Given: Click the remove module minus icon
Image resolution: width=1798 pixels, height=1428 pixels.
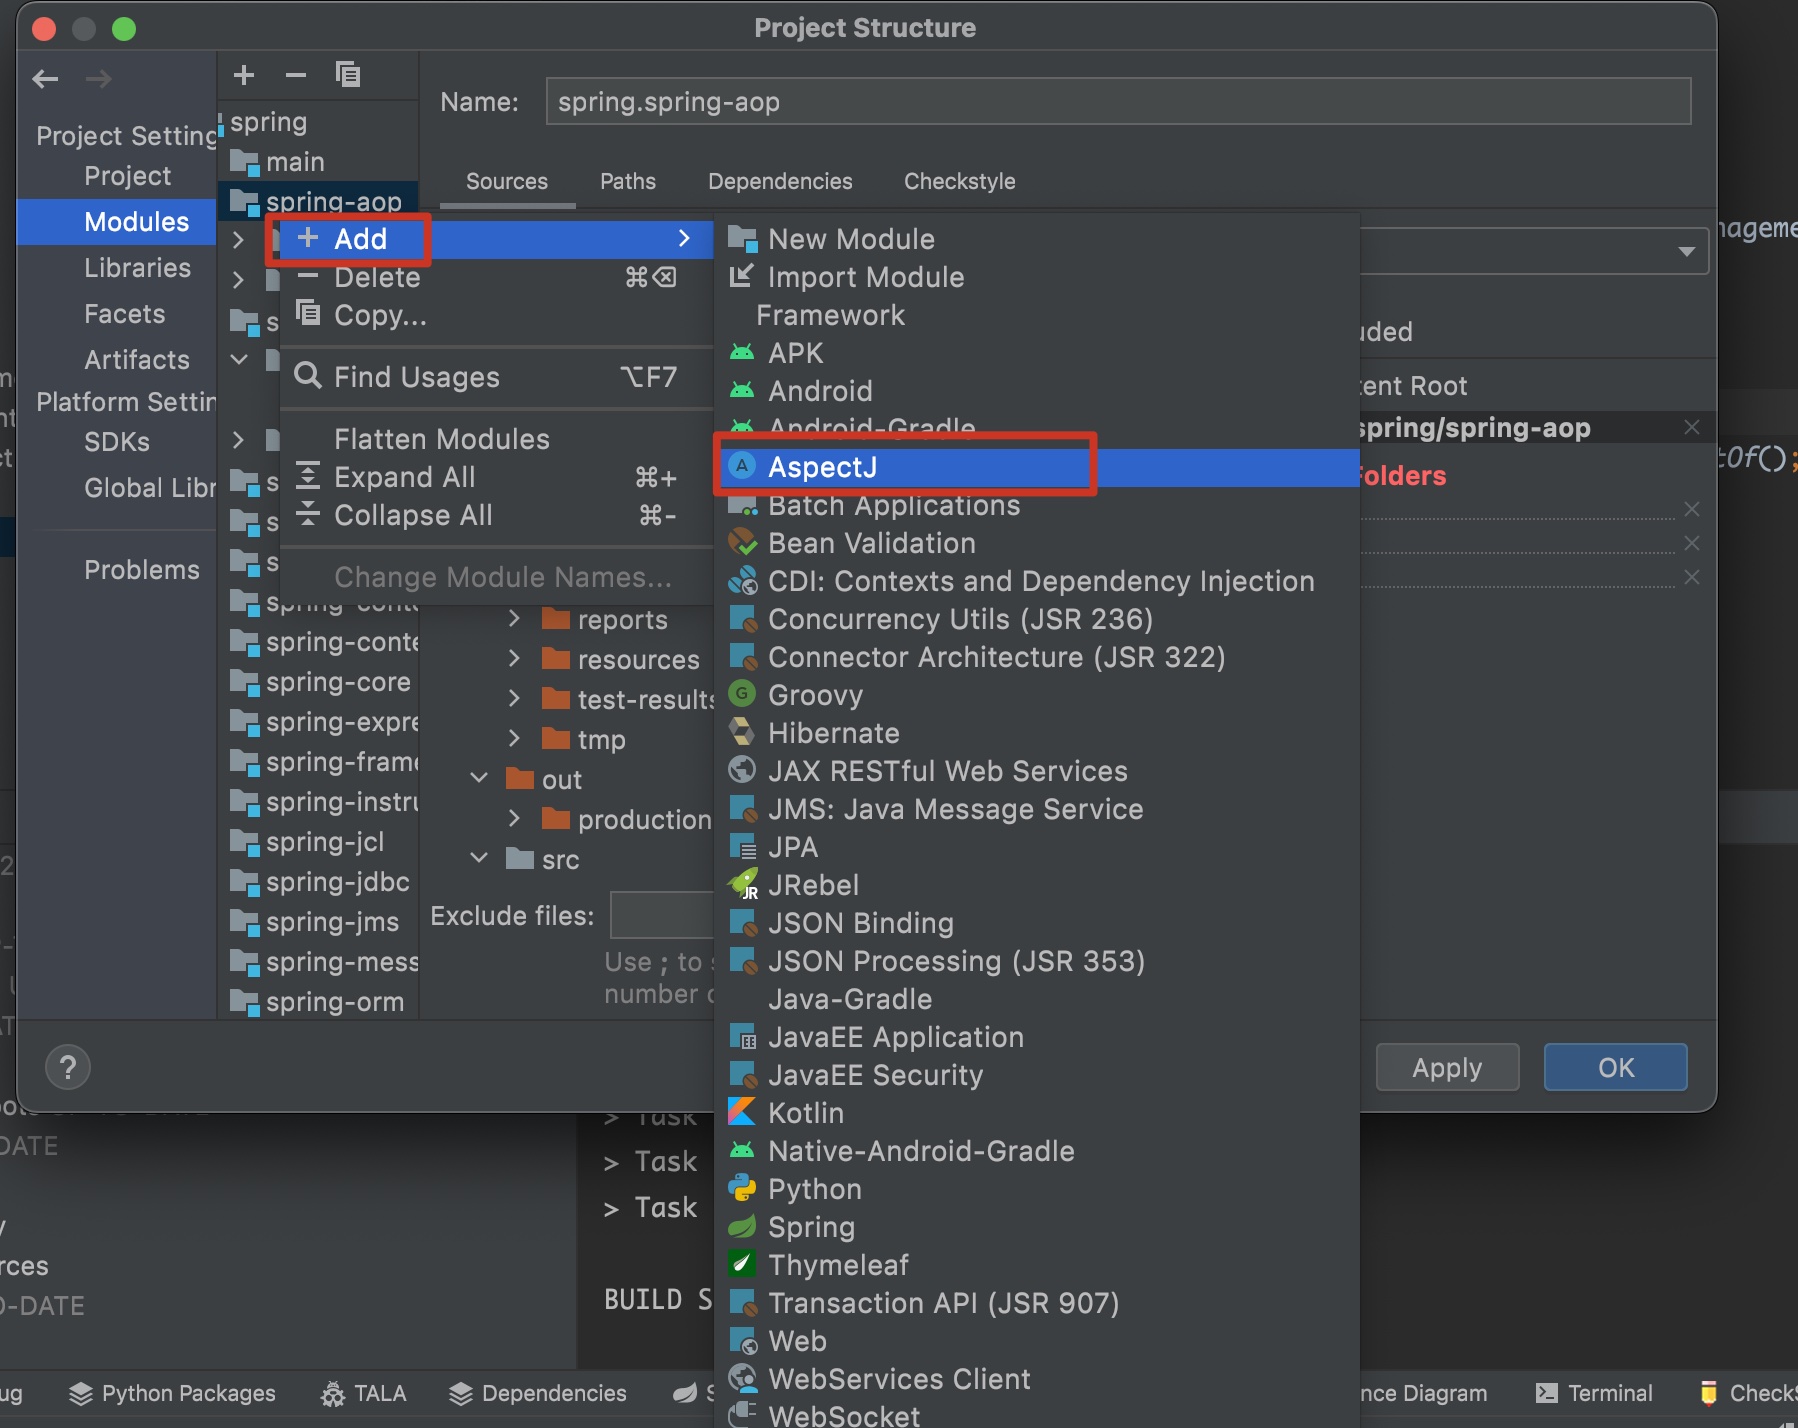Looking at the screenshot, I should [296, 75].
